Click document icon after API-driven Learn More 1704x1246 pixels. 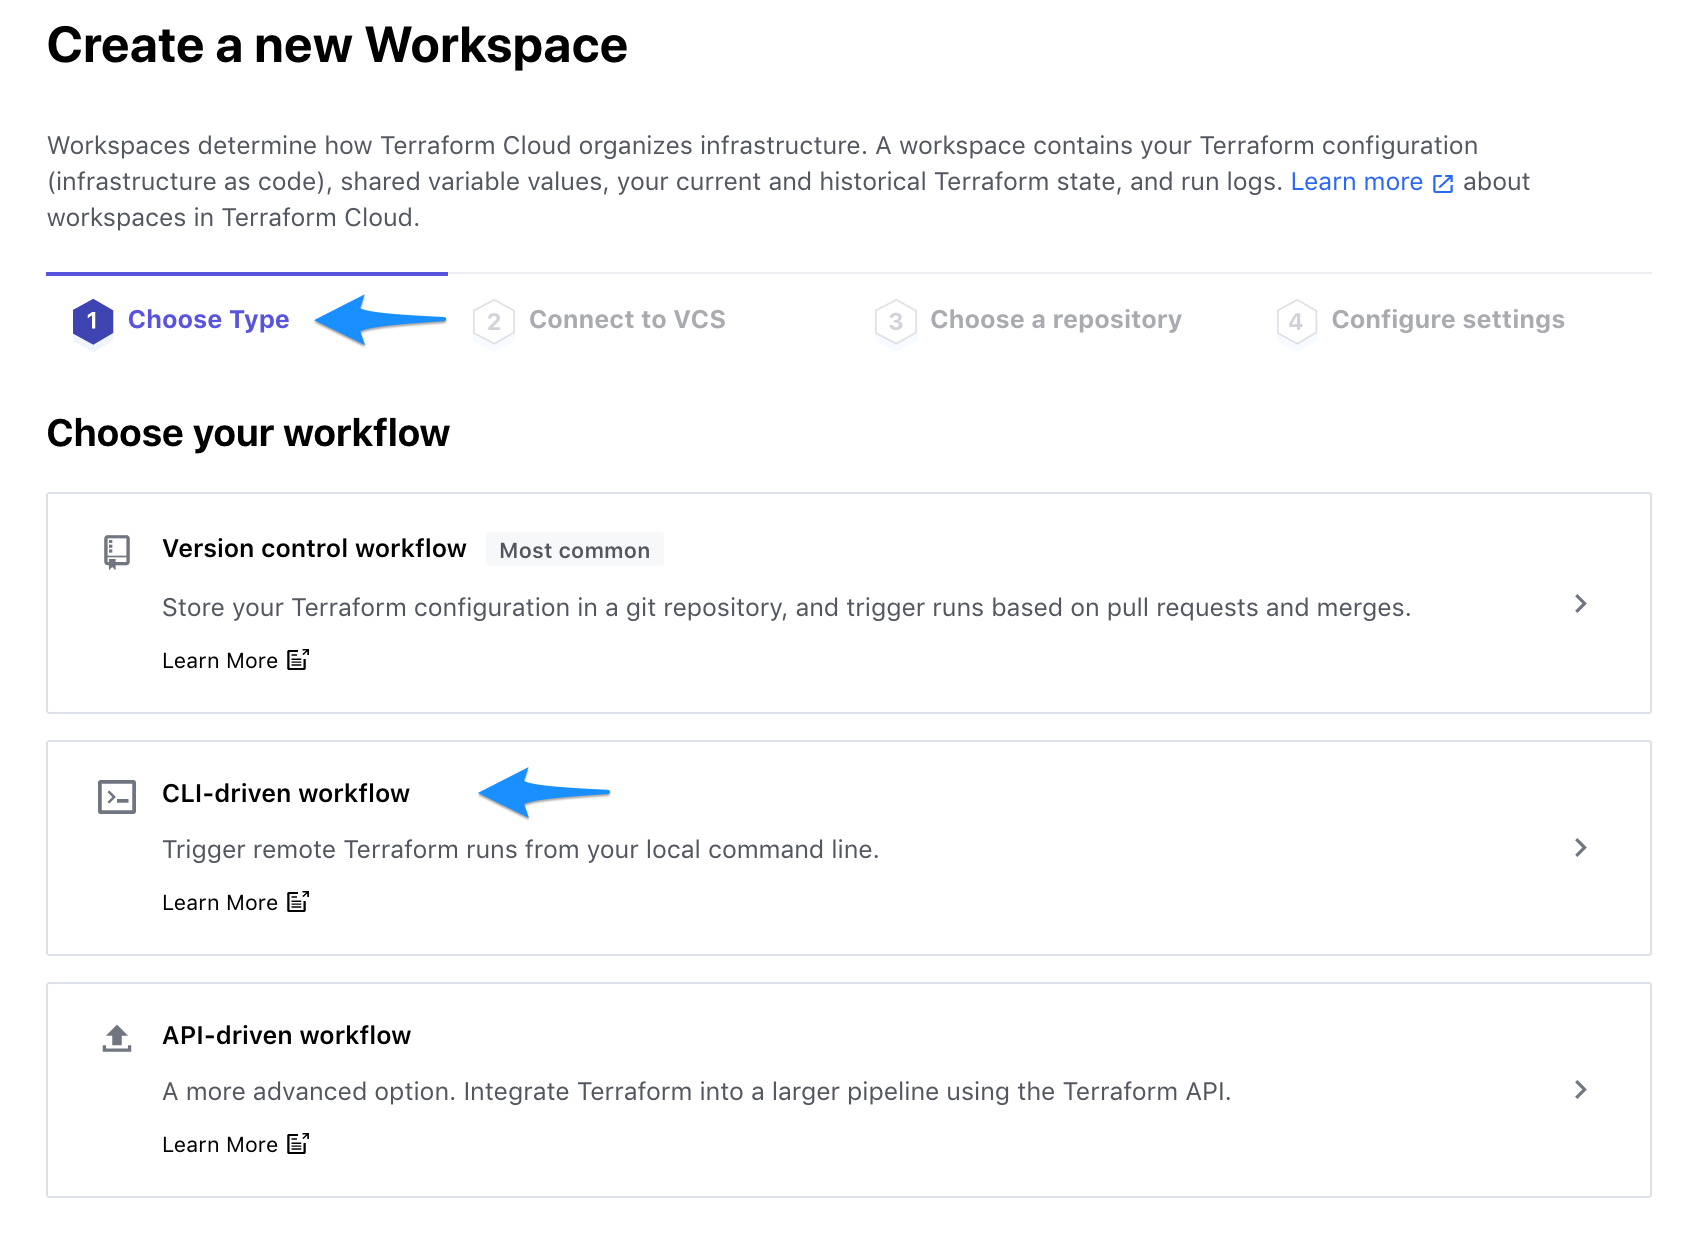[x=298, y=1144]
